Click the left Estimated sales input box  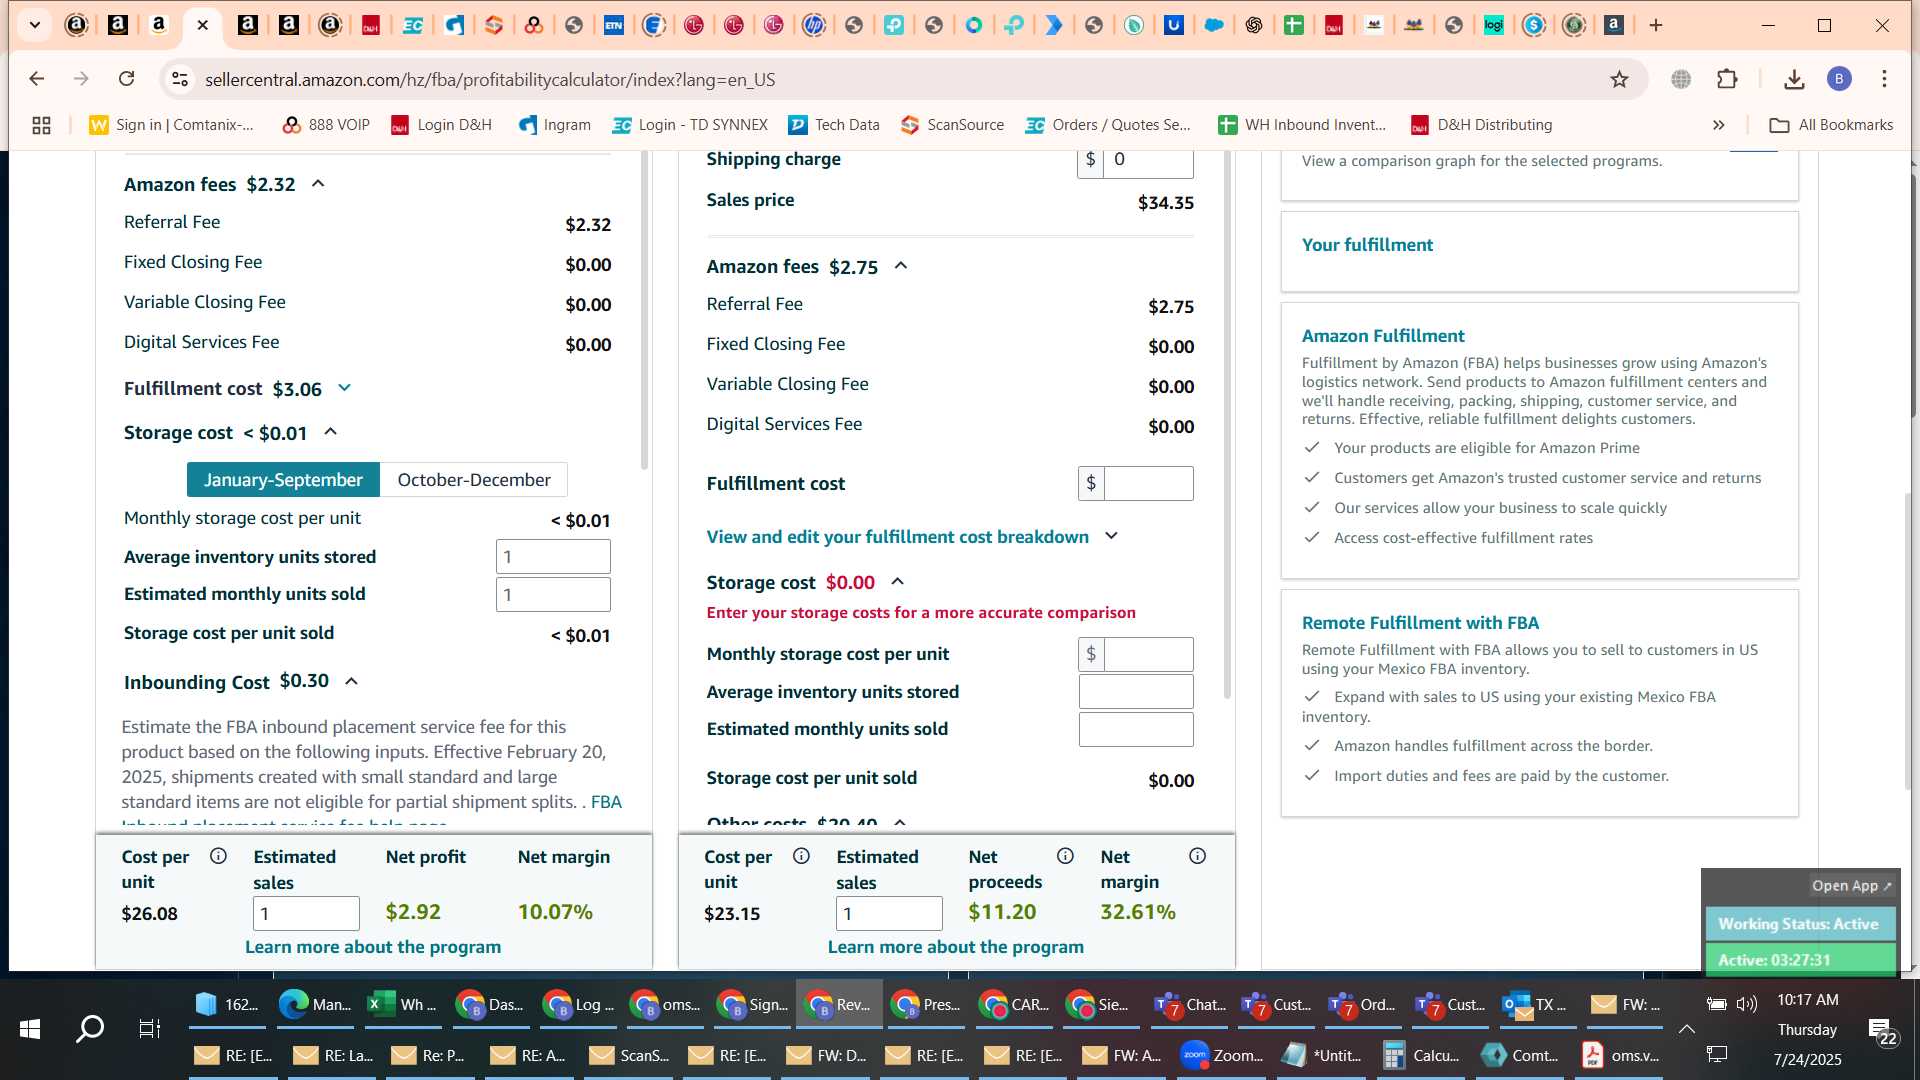point(306,914)
